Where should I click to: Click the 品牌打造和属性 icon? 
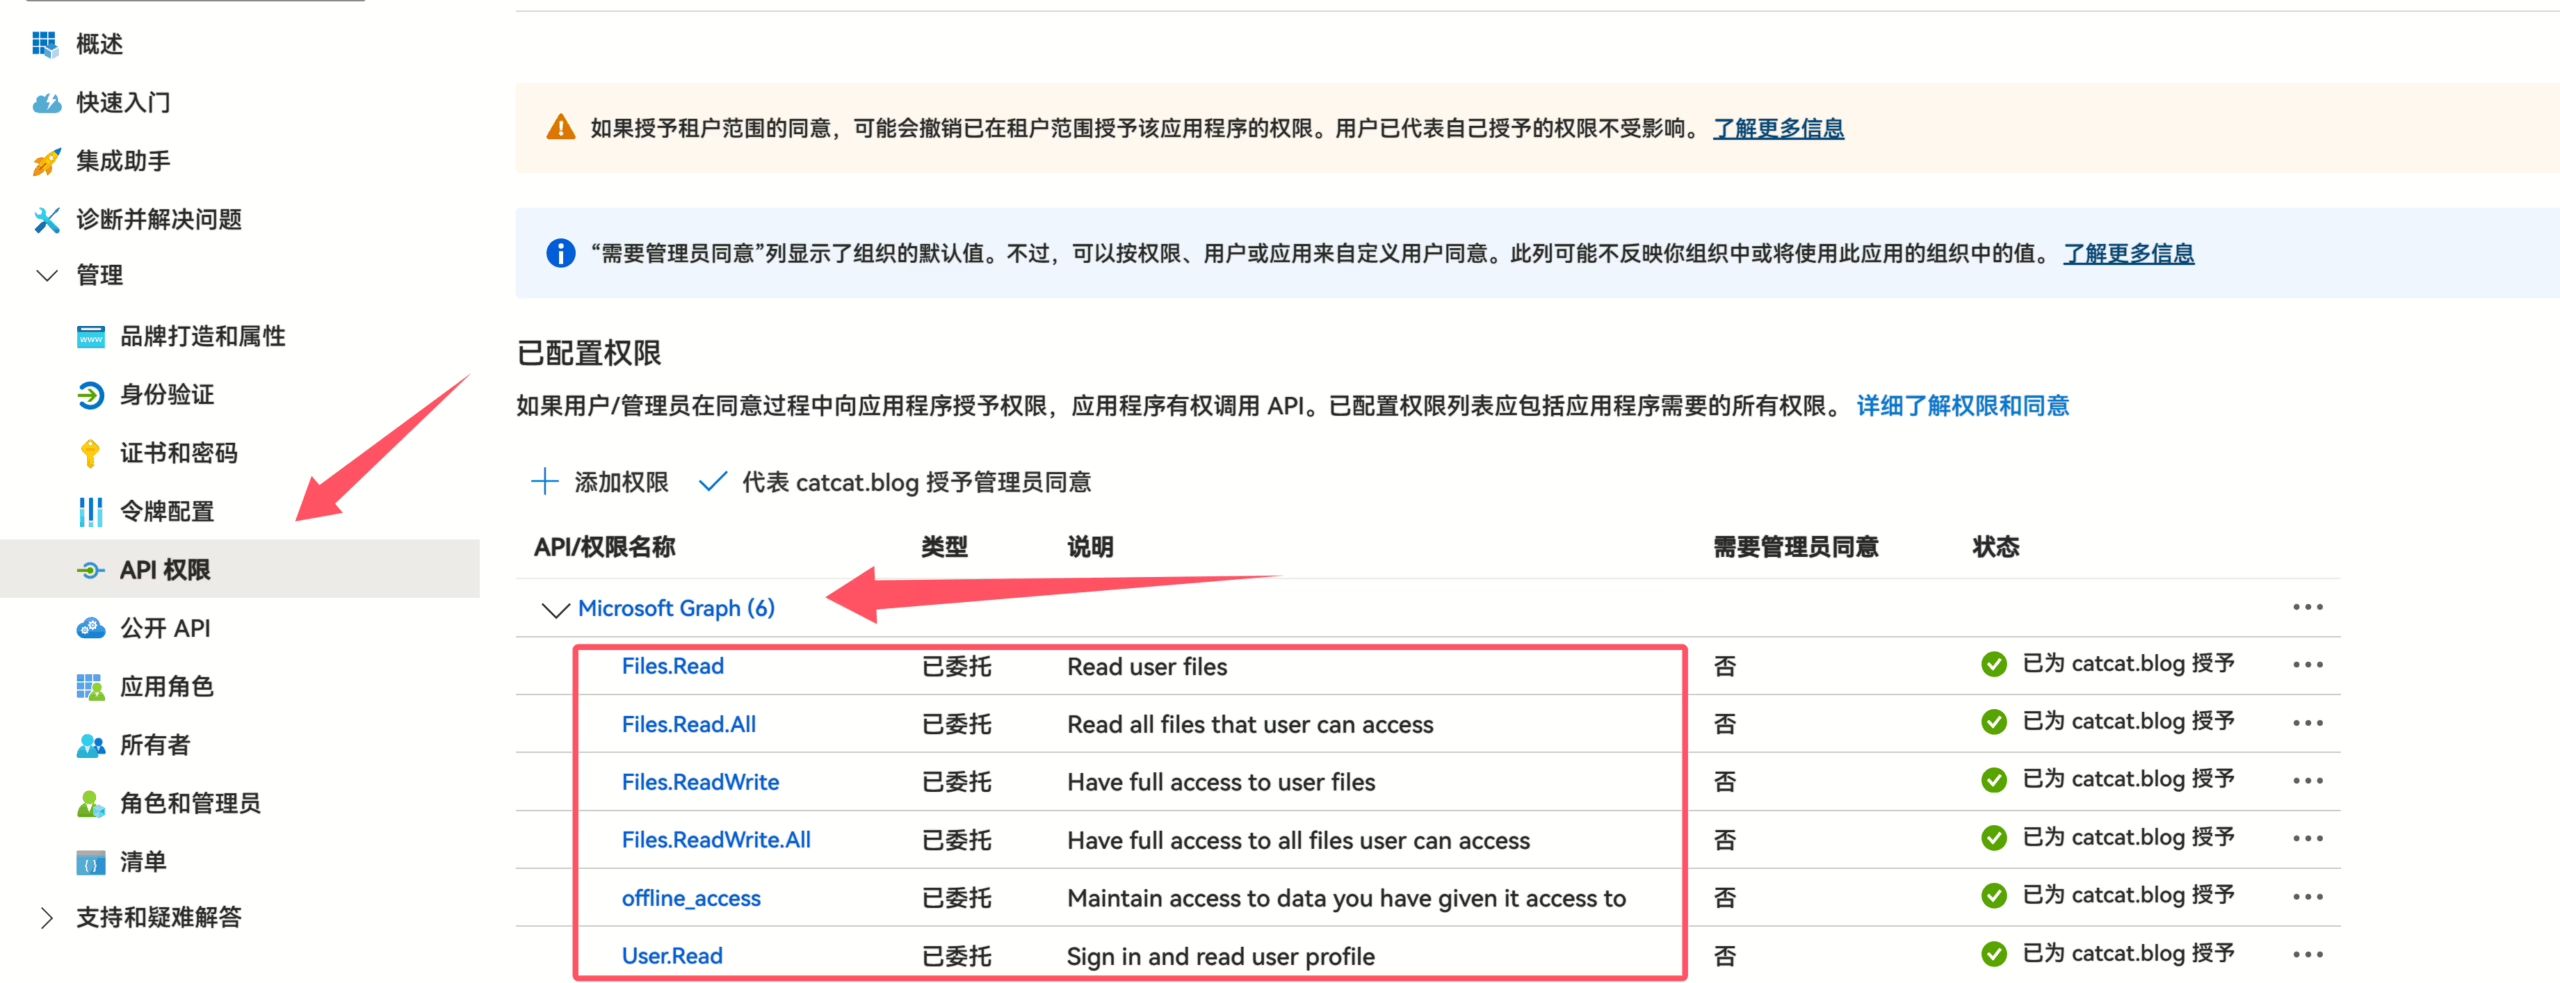(x=91, y=337)
